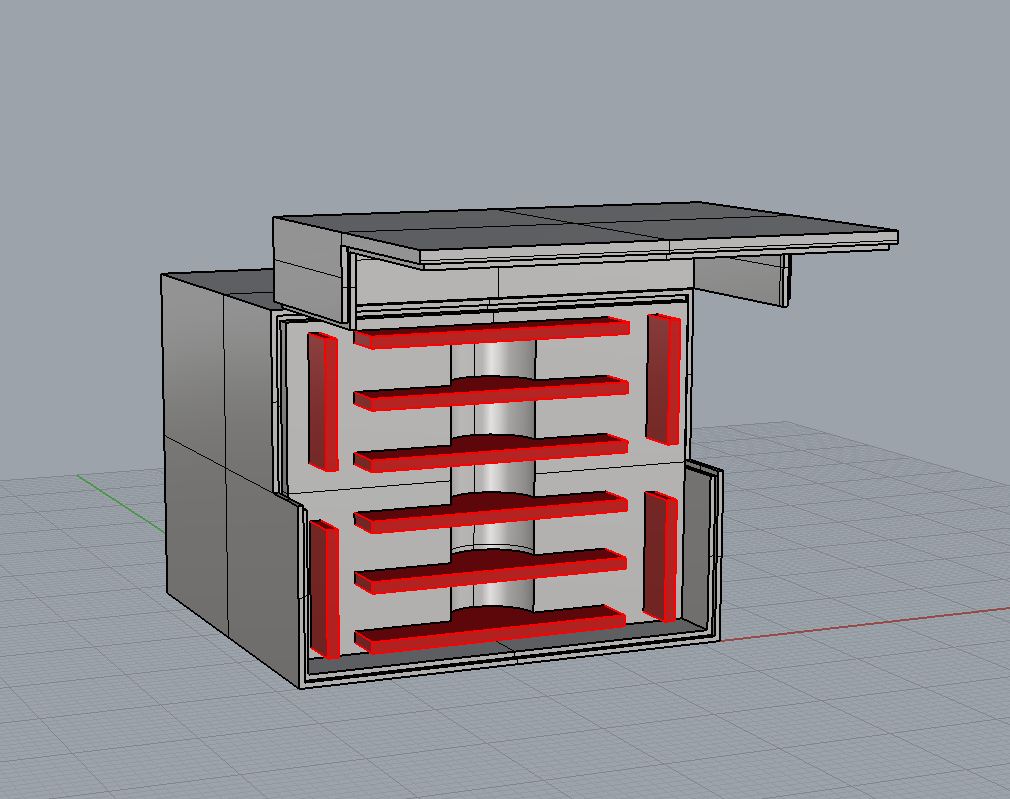Select the right outer casing wall of lower section
The height and width of the screenshot is (799, 1010).
[x=702, y=551]
